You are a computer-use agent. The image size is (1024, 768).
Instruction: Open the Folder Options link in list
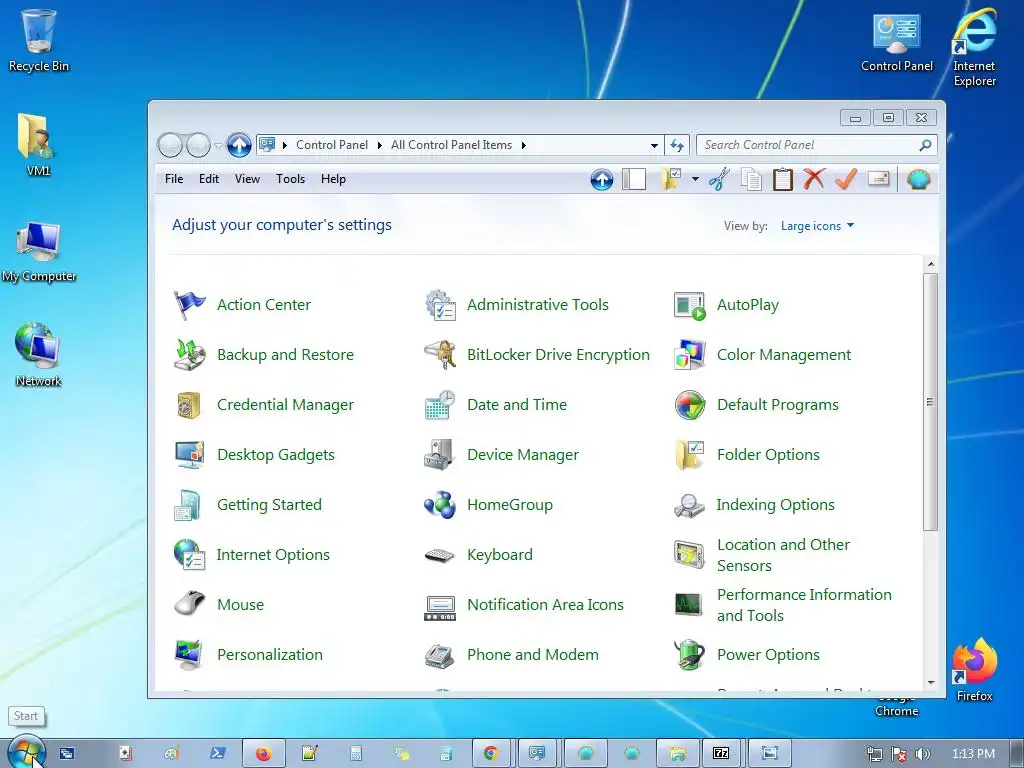(x=768, y=455)
